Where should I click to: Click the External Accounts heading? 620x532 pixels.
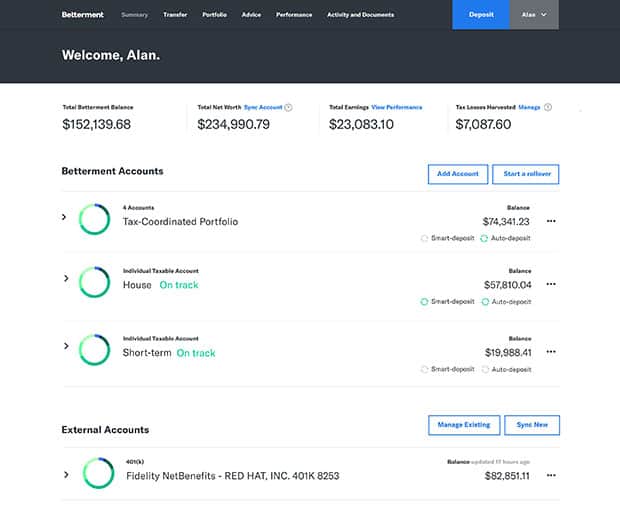pyautogui.click(x=105, y=430)
